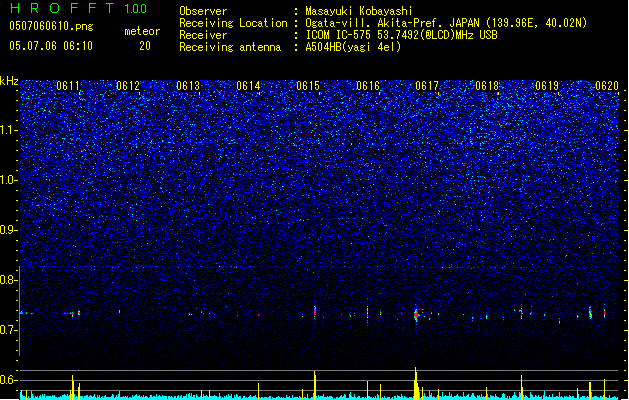
Task: Click the 0614 time marker
Action: (x=248, y=86)
